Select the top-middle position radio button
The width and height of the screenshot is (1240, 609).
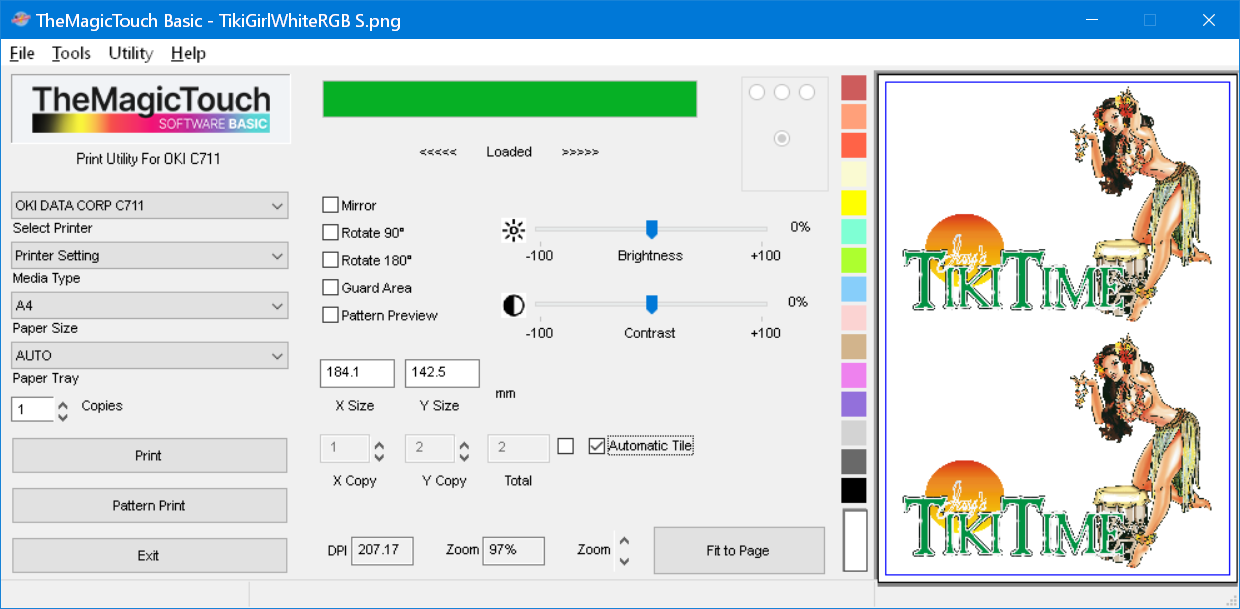click(782, 92)
